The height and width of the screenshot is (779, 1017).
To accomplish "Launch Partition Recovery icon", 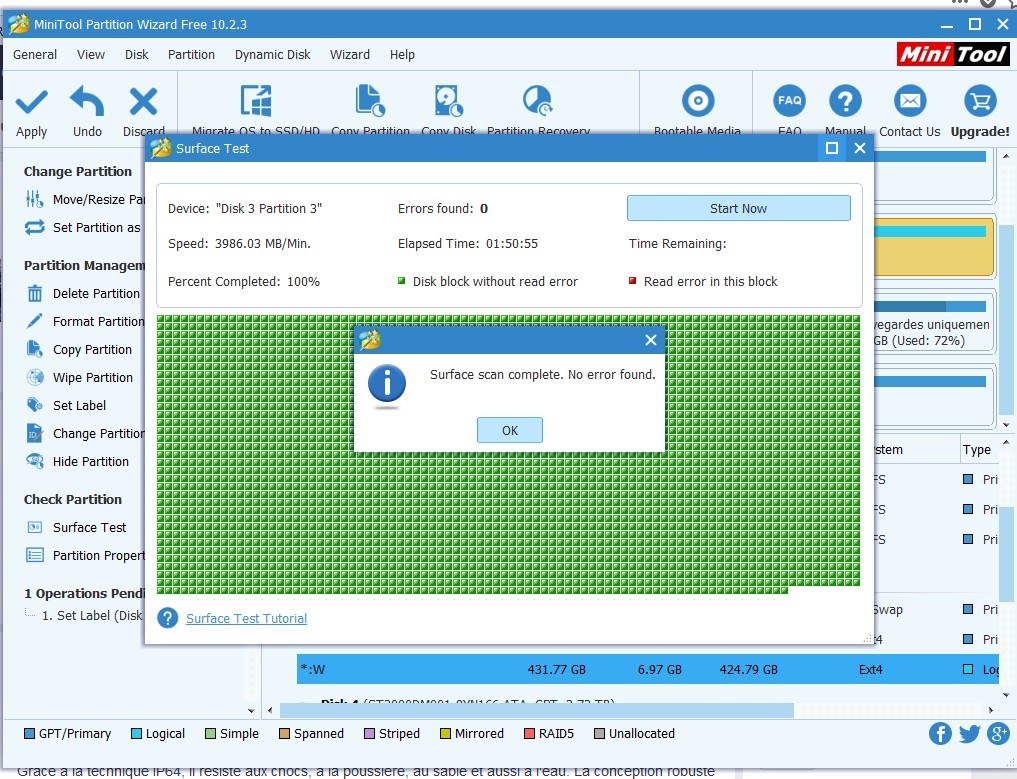I will [538, 101].
